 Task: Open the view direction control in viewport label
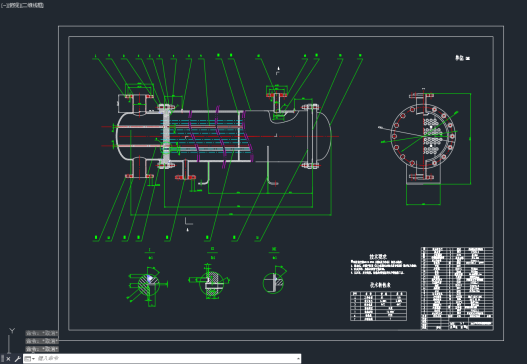(x=14, y=5)
